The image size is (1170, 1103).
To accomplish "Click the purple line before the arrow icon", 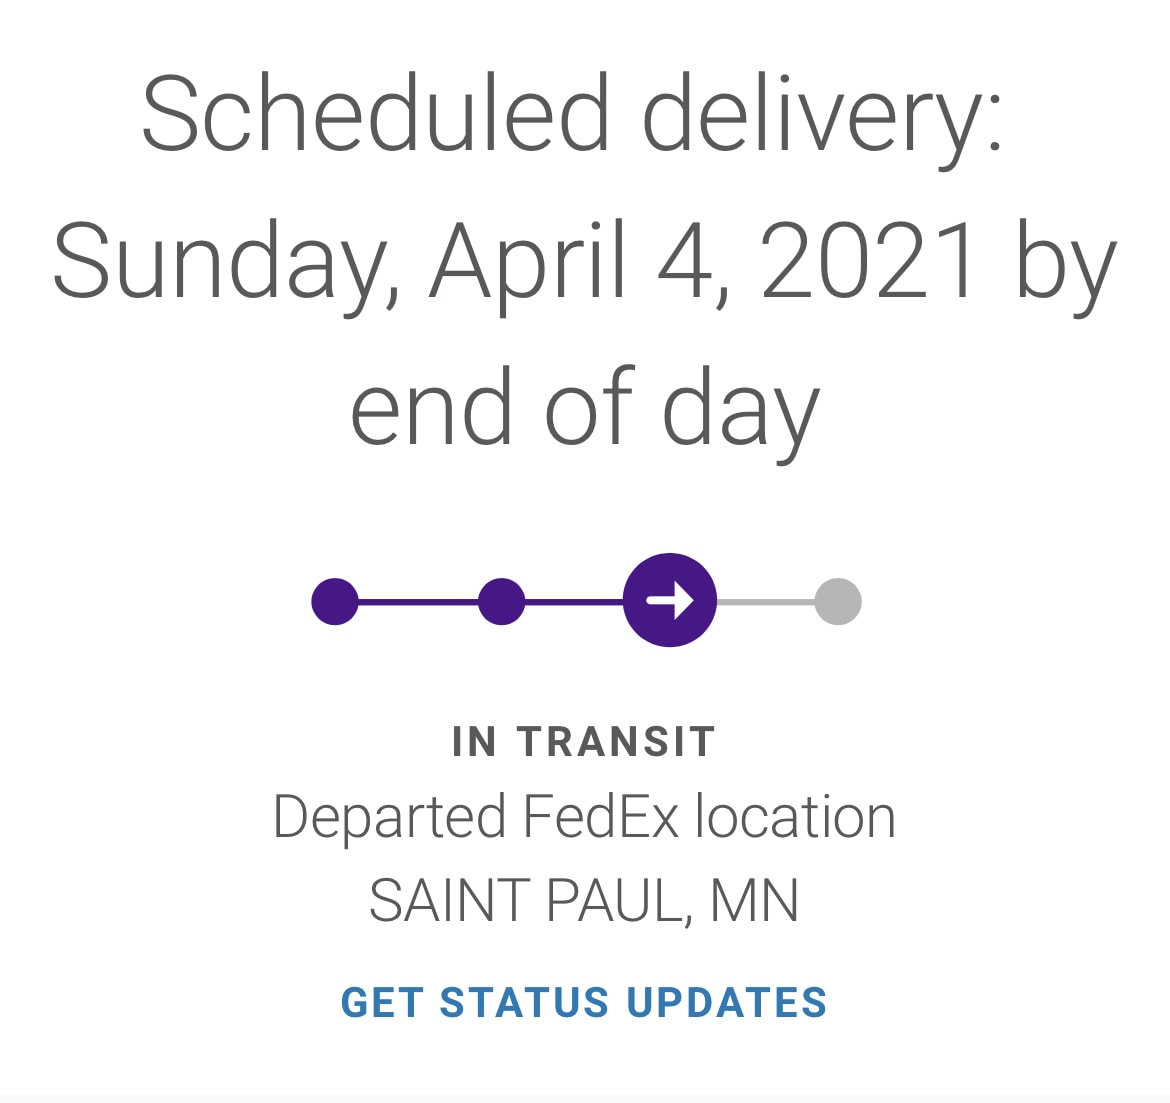I will (574, 601).
